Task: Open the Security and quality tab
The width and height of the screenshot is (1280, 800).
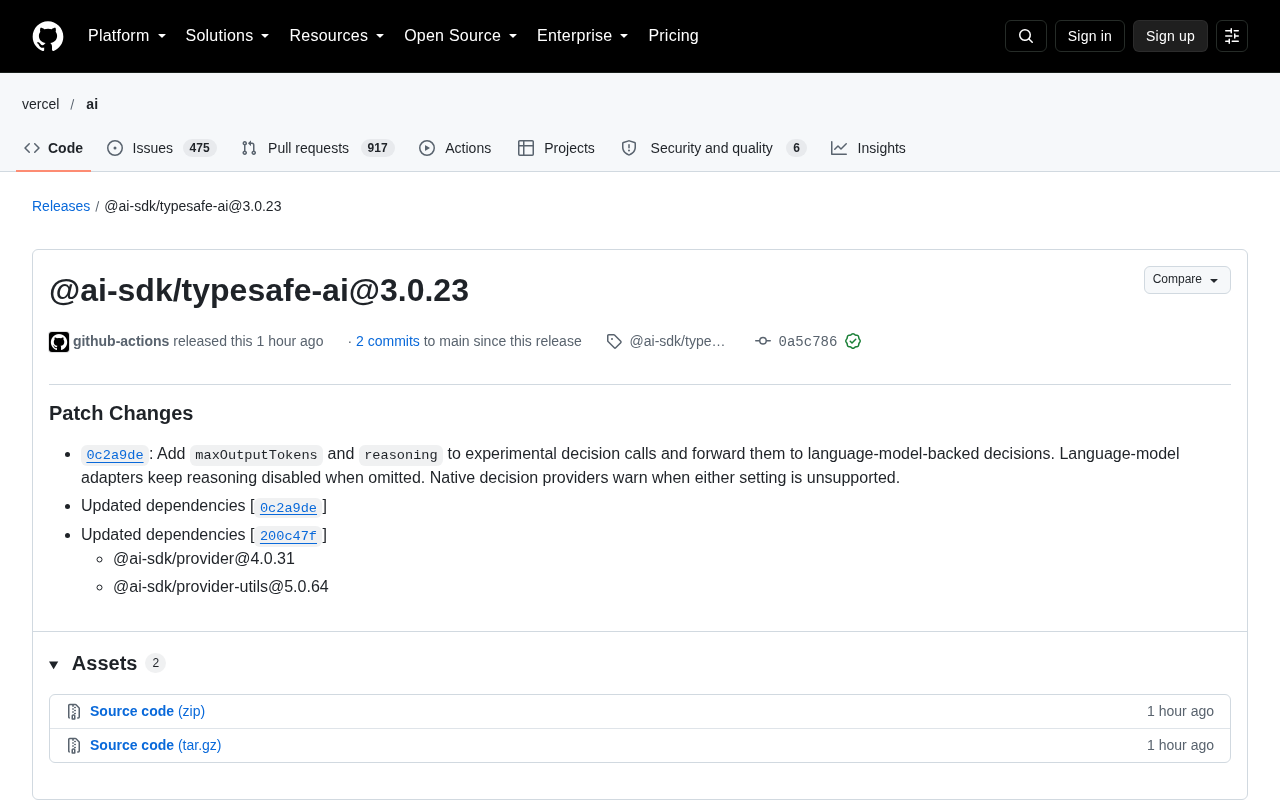Action: click(713, 148)
